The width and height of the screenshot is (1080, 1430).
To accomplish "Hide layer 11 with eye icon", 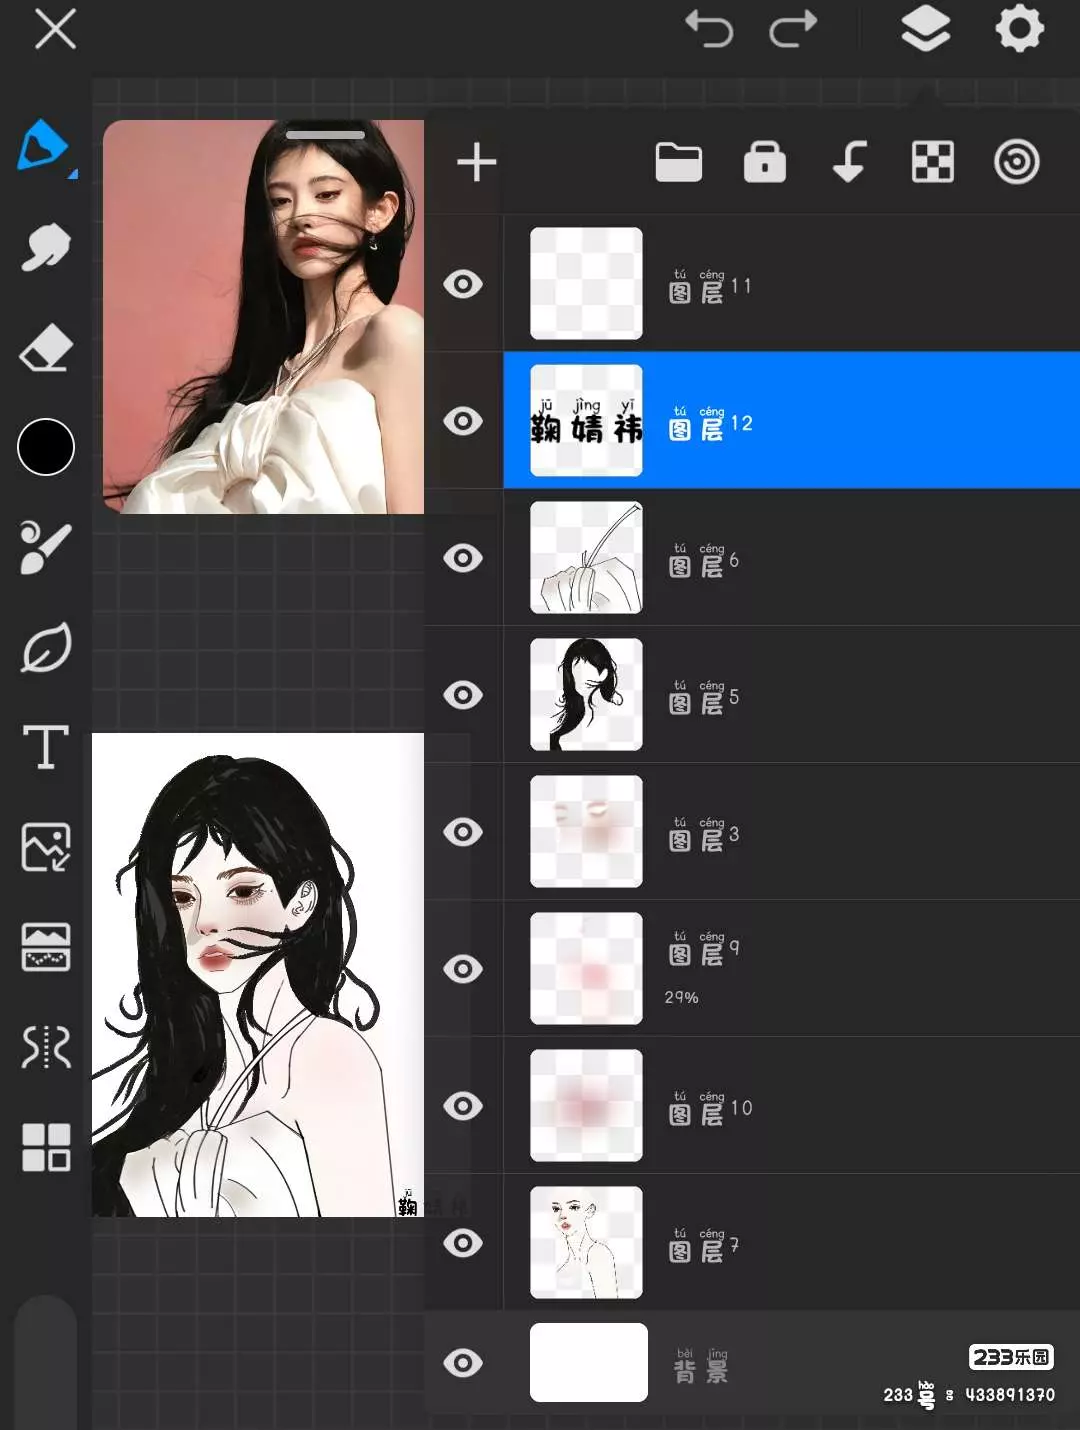I will (x=463, y=284).
